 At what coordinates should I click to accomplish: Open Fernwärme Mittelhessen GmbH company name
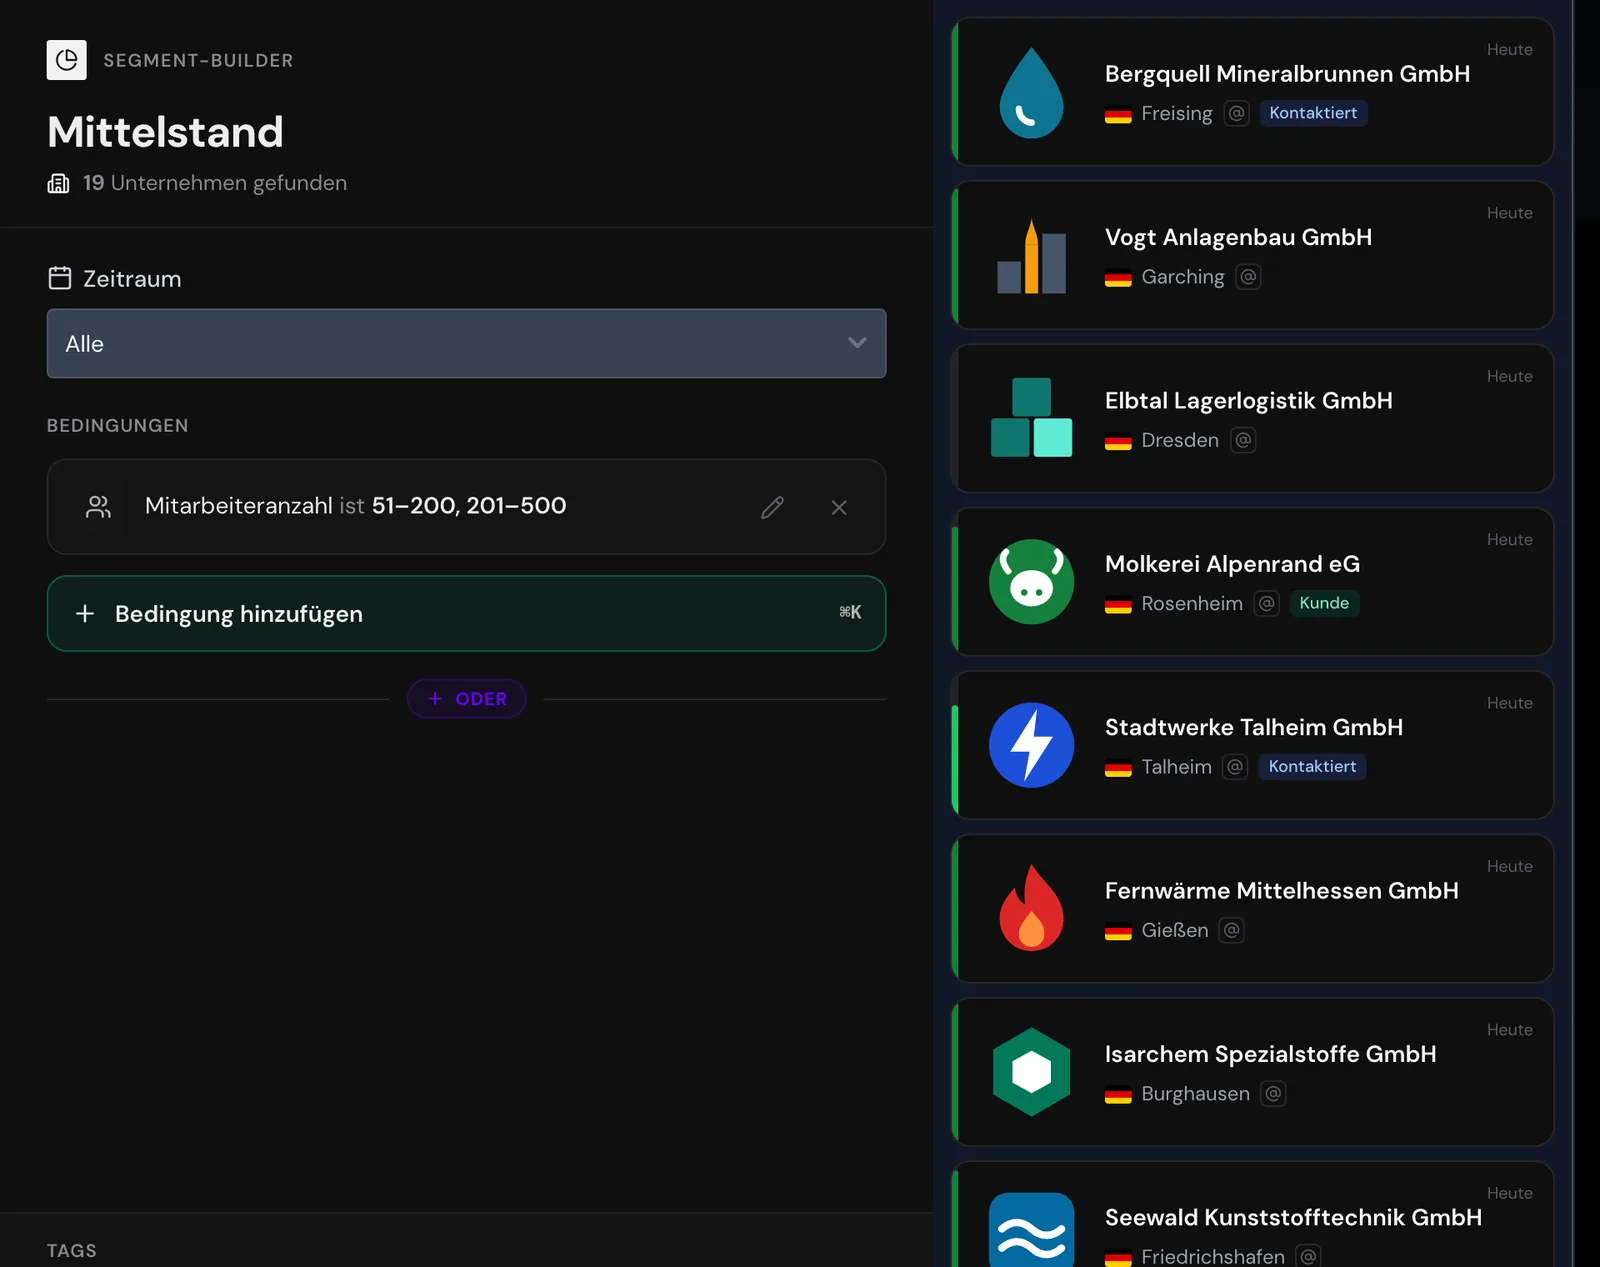coord(1281,891)
